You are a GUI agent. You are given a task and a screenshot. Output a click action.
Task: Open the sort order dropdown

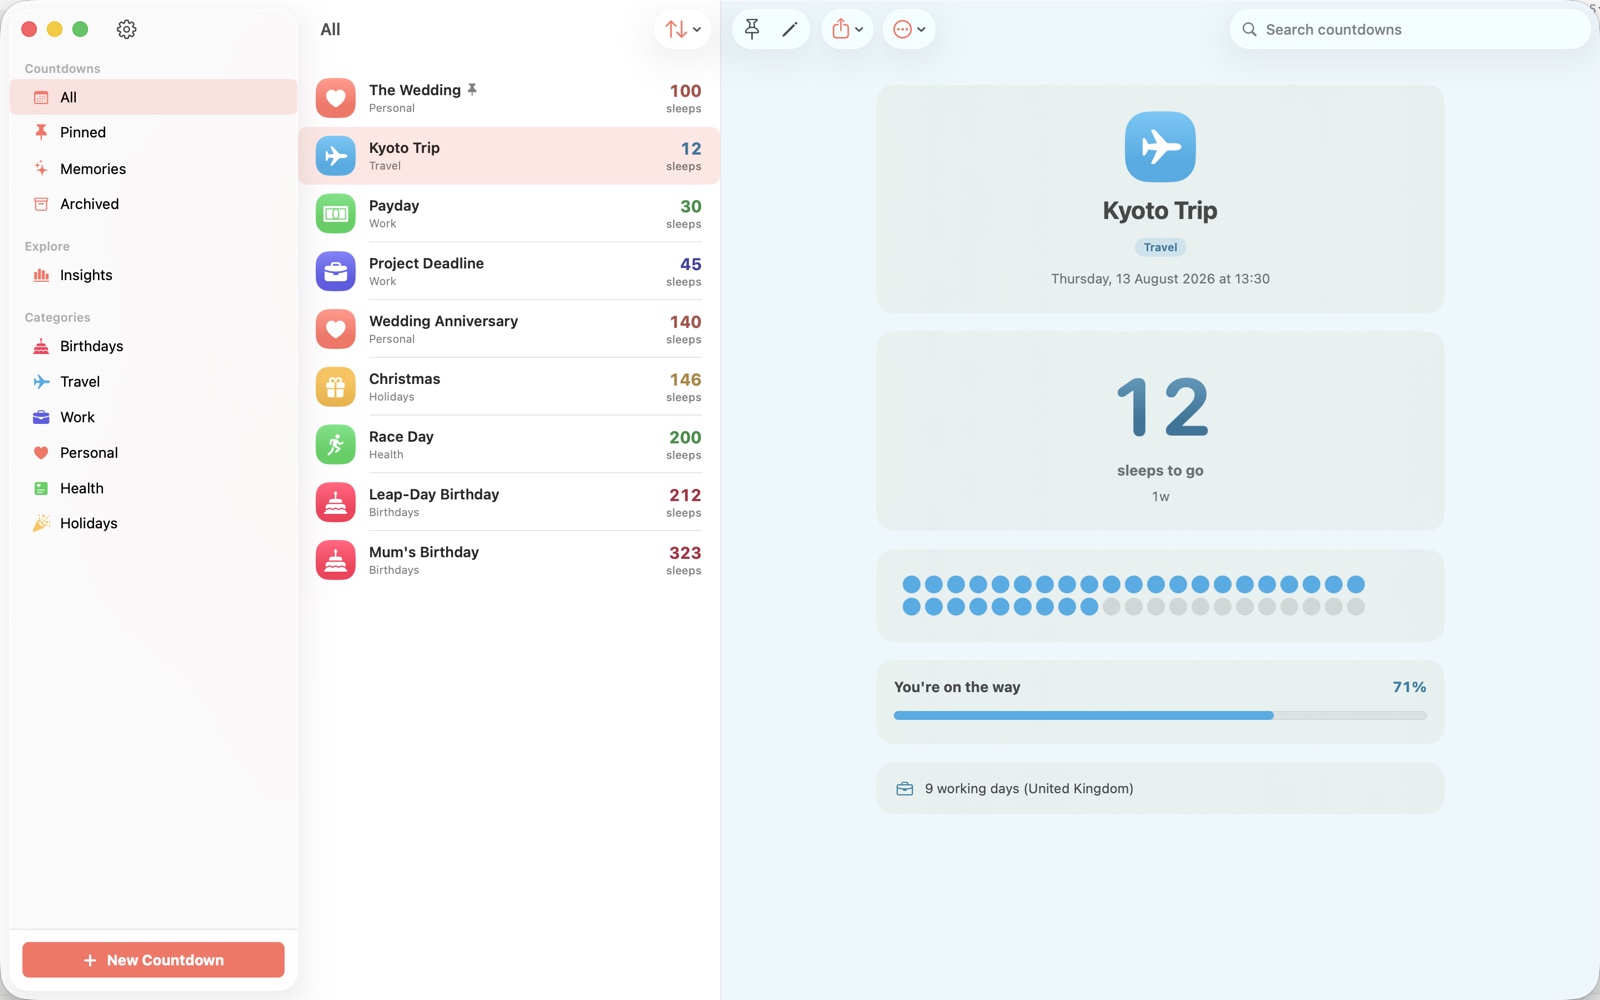(x=683, y=29)
